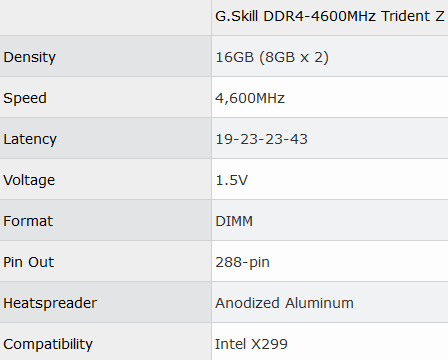Image resolution: width=448 pixels, height=360 pixels.
Task: Select the Density row label
Action: [29, 57]
